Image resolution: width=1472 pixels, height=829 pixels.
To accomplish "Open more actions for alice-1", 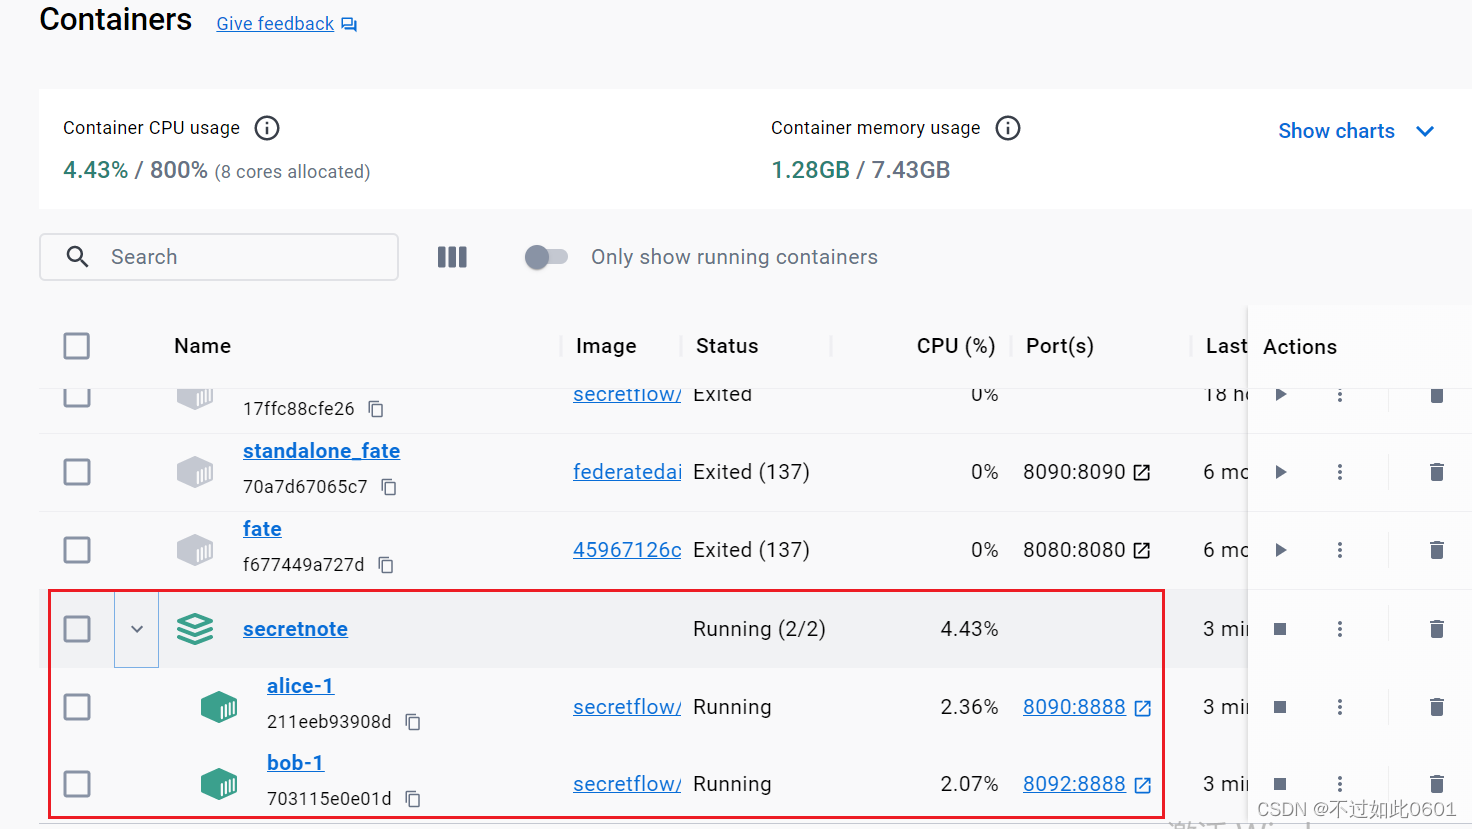I will (x=1340, y=706).
